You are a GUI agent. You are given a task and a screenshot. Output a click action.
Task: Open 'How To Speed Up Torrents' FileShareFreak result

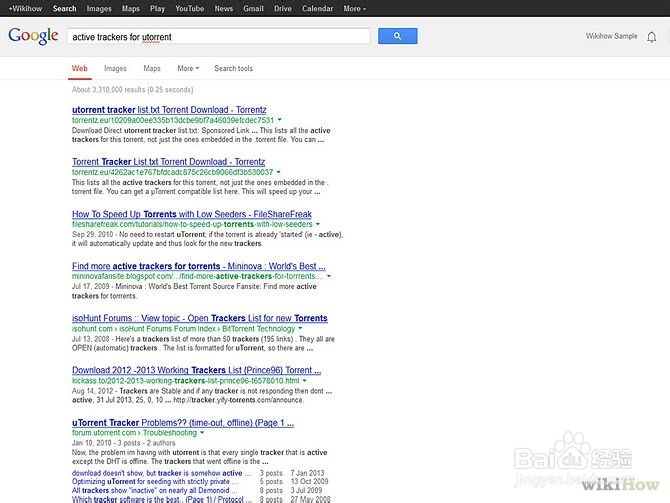[x=191, y=214]
